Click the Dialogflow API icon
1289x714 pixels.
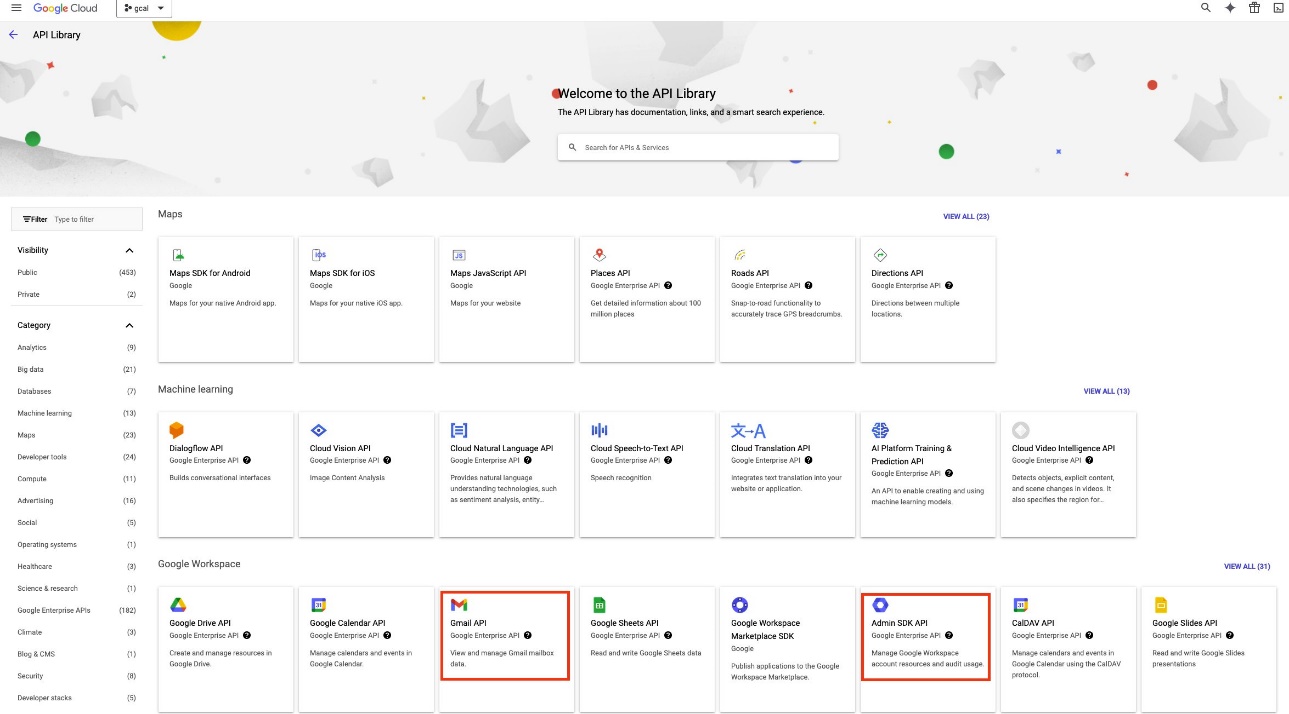177,430
